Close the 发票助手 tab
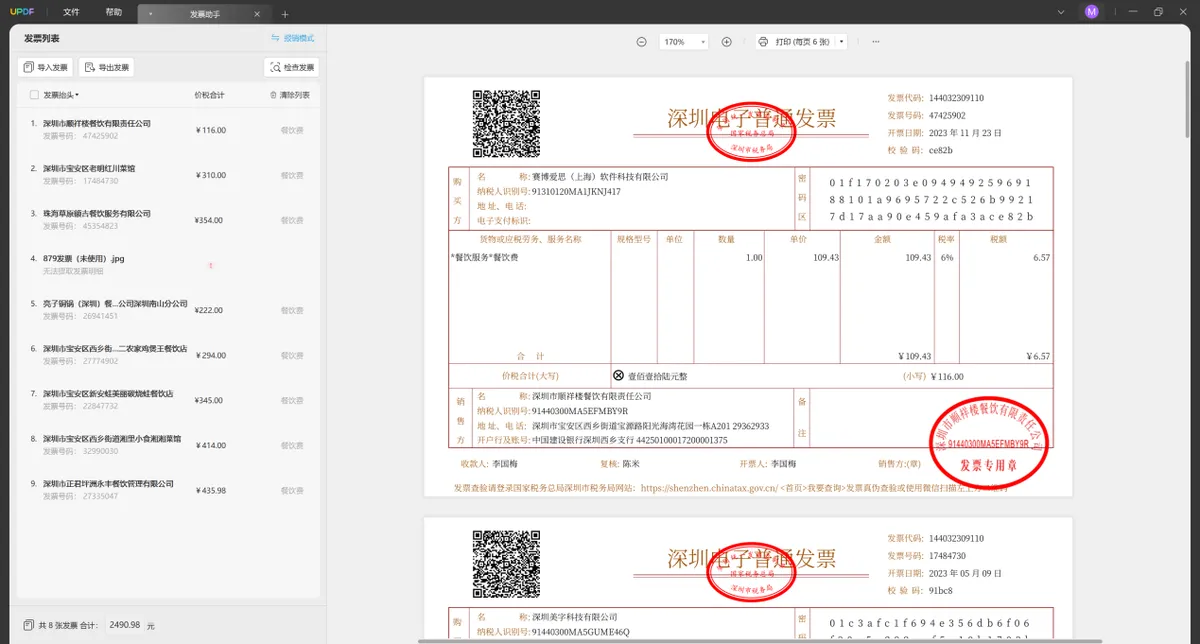This screenshot has height=644, width=1200. click(257, 15)
